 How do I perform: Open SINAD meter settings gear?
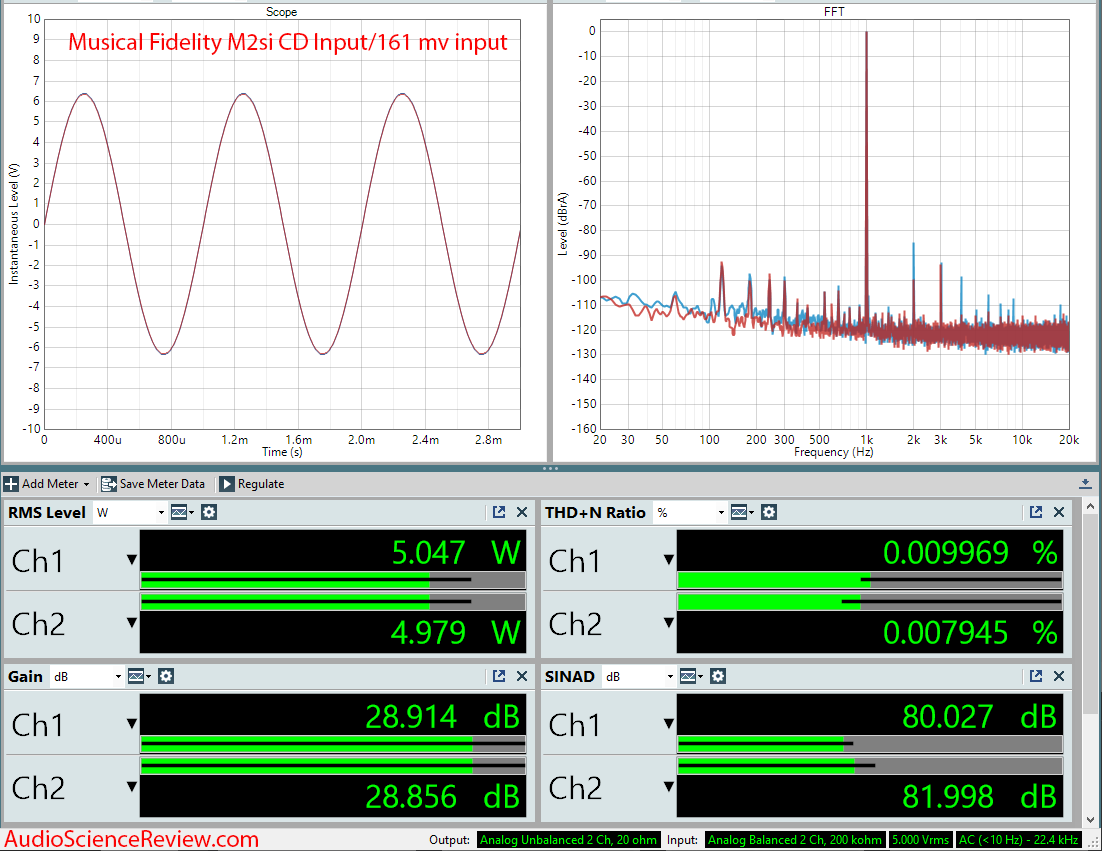(x=718, y=676)
